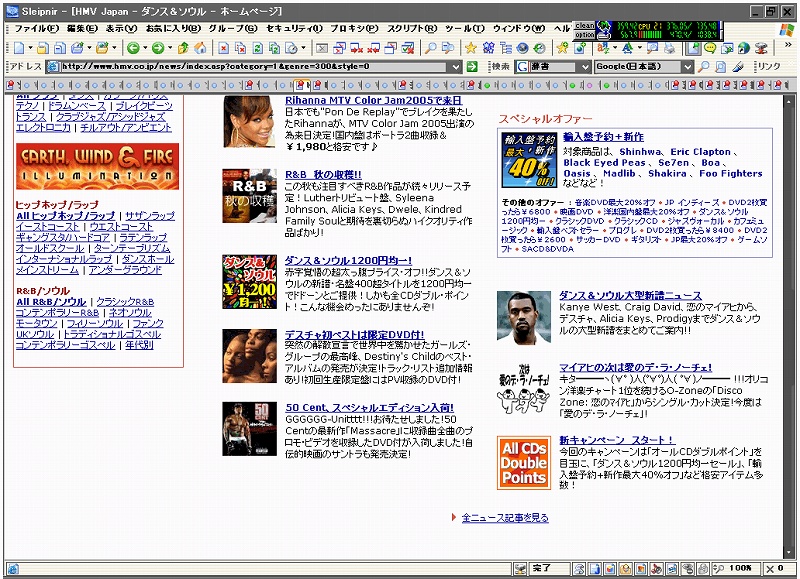Click the highlighter pen icon in search bar

(738, 66)
